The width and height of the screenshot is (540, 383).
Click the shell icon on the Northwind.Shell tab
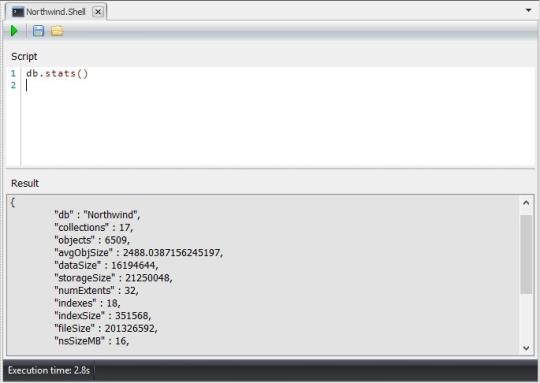[18, 12]
